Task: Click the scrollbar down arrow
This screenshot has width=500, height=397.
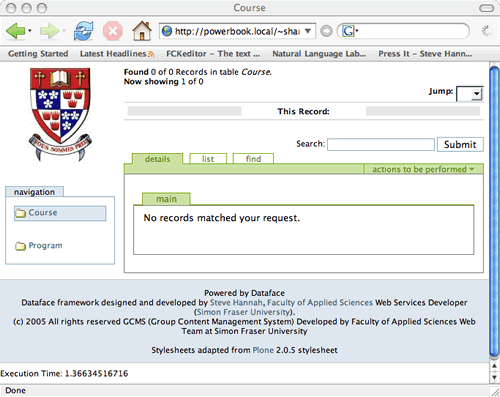Action: click(494, 377)
